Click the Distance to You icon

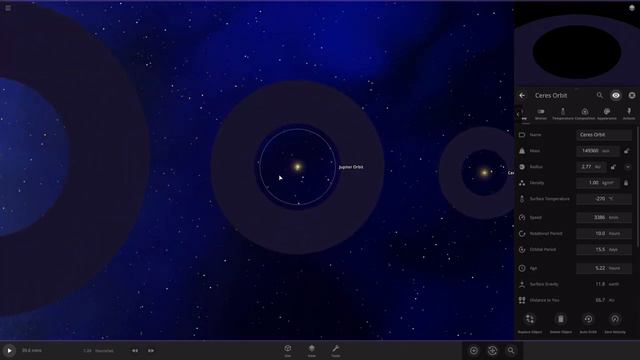(x=522, y=300)
